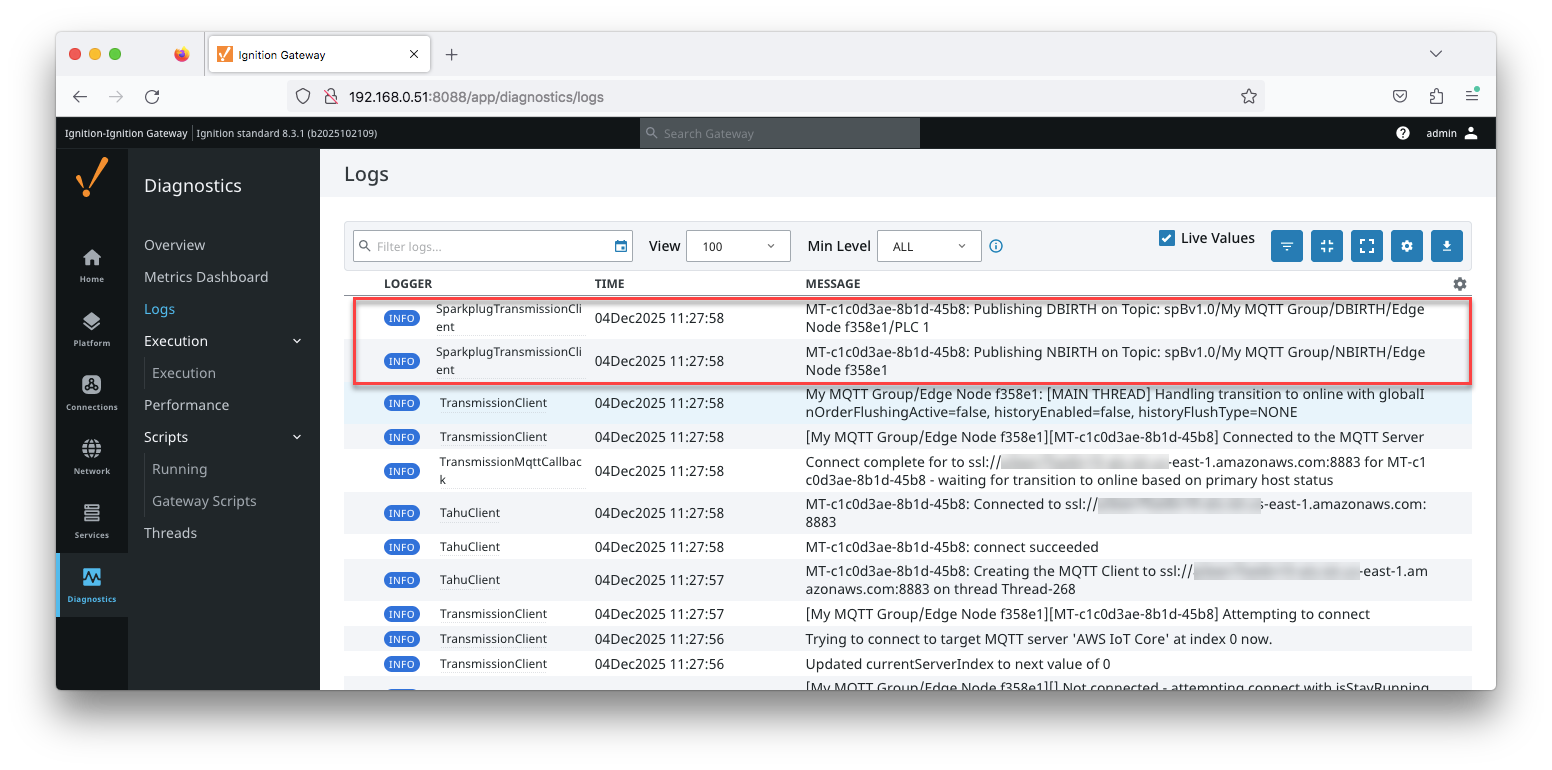Open the View count dropdown
The height and width of the screenshot is (770, 1552).
coord(738,246)
